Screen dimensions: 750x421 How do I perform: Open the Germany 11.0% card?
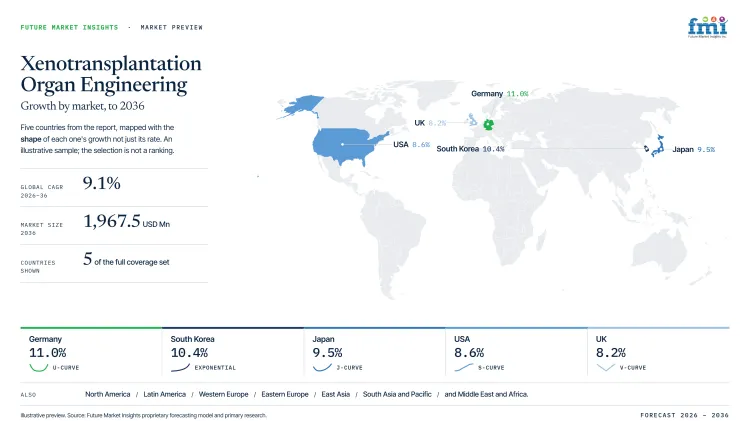pyautogui.click(x=91, y=353)
